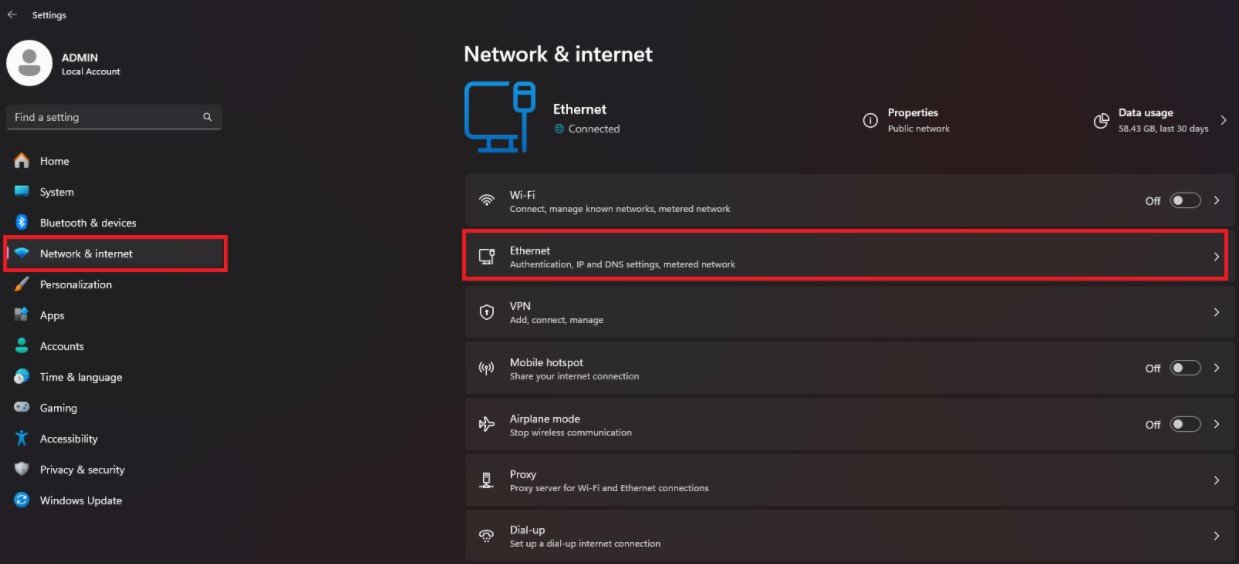The width and height of the screenshot is (1239, 564).
Task: Turn on the Airplane mode switch
Action: pos(1185,424)
